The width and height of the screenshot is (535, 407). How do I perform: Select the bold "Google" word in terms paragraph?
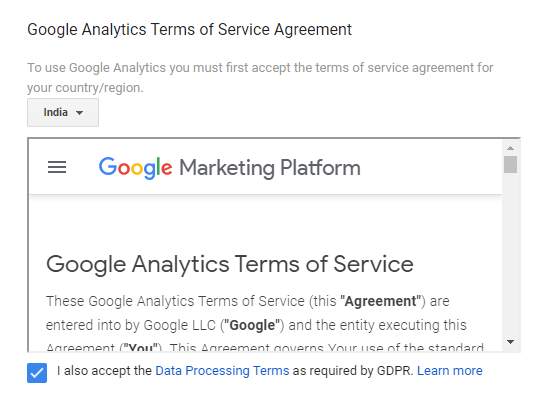tap(252, 325)
